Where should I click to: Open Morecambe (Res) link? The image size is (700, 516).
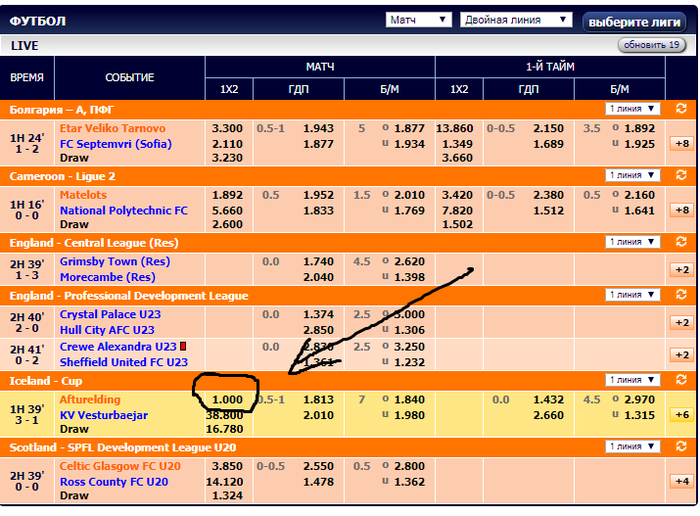(108, 277)
